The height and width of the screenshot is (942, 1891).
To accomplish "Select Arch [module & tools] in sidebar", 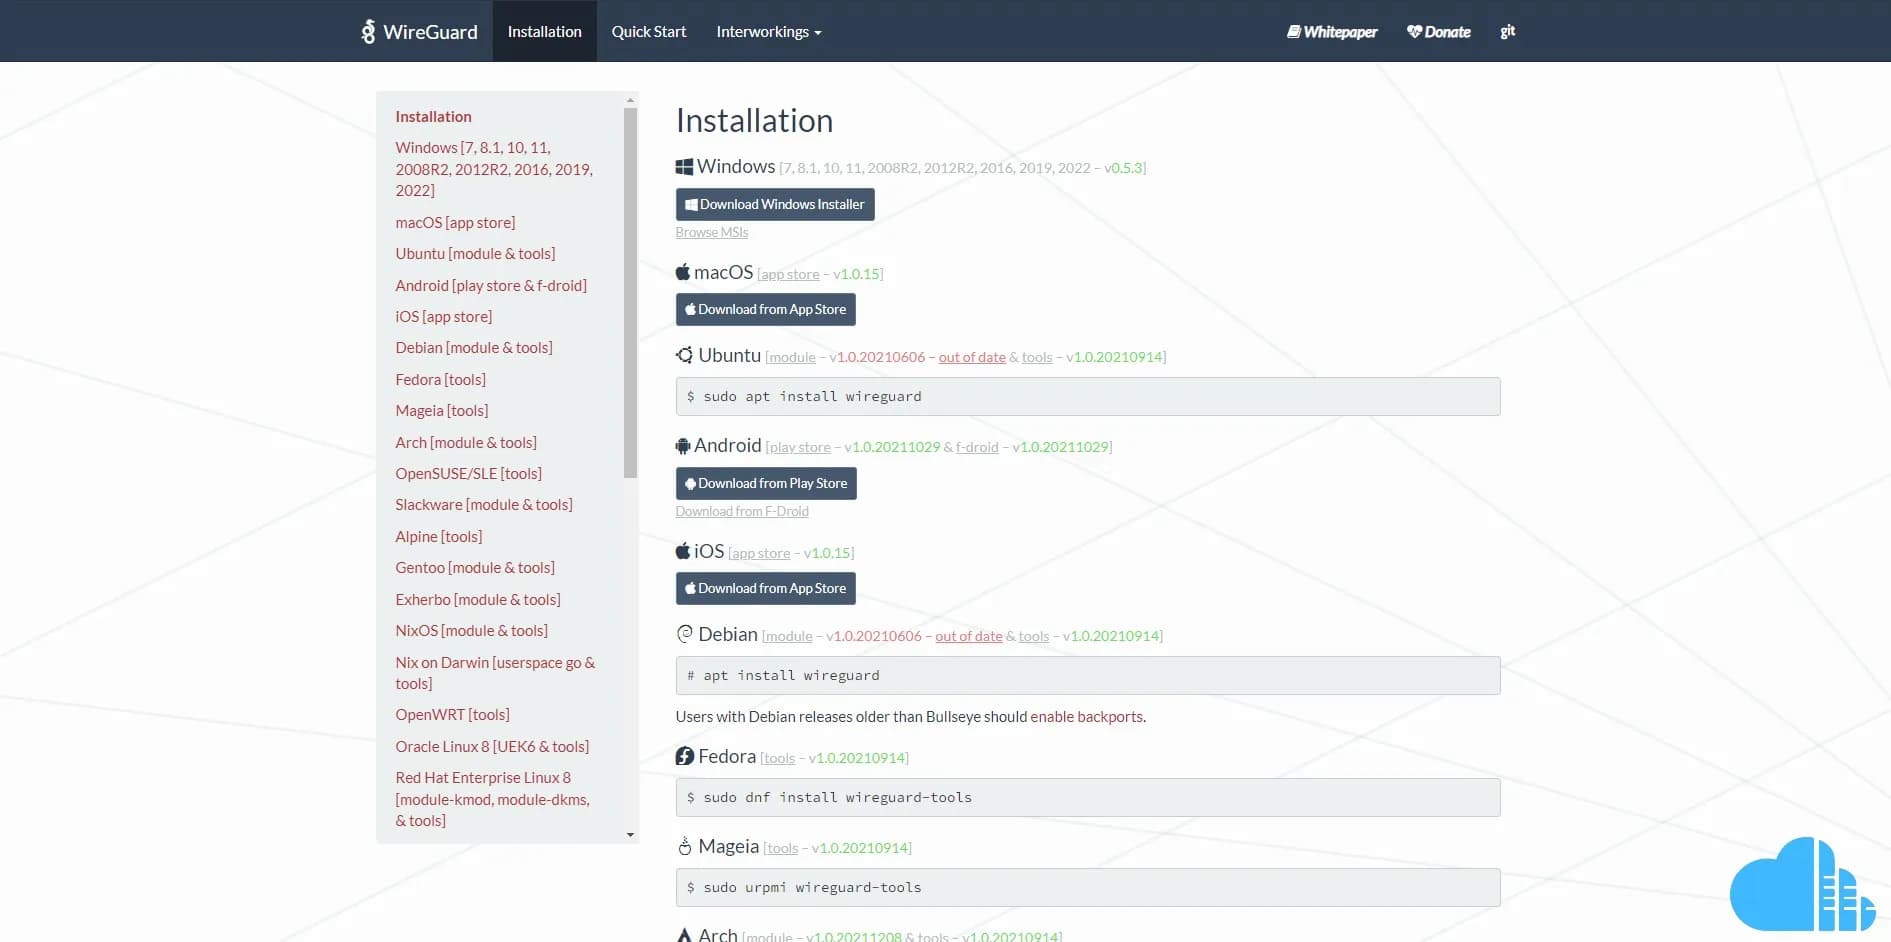I will 466,442.
